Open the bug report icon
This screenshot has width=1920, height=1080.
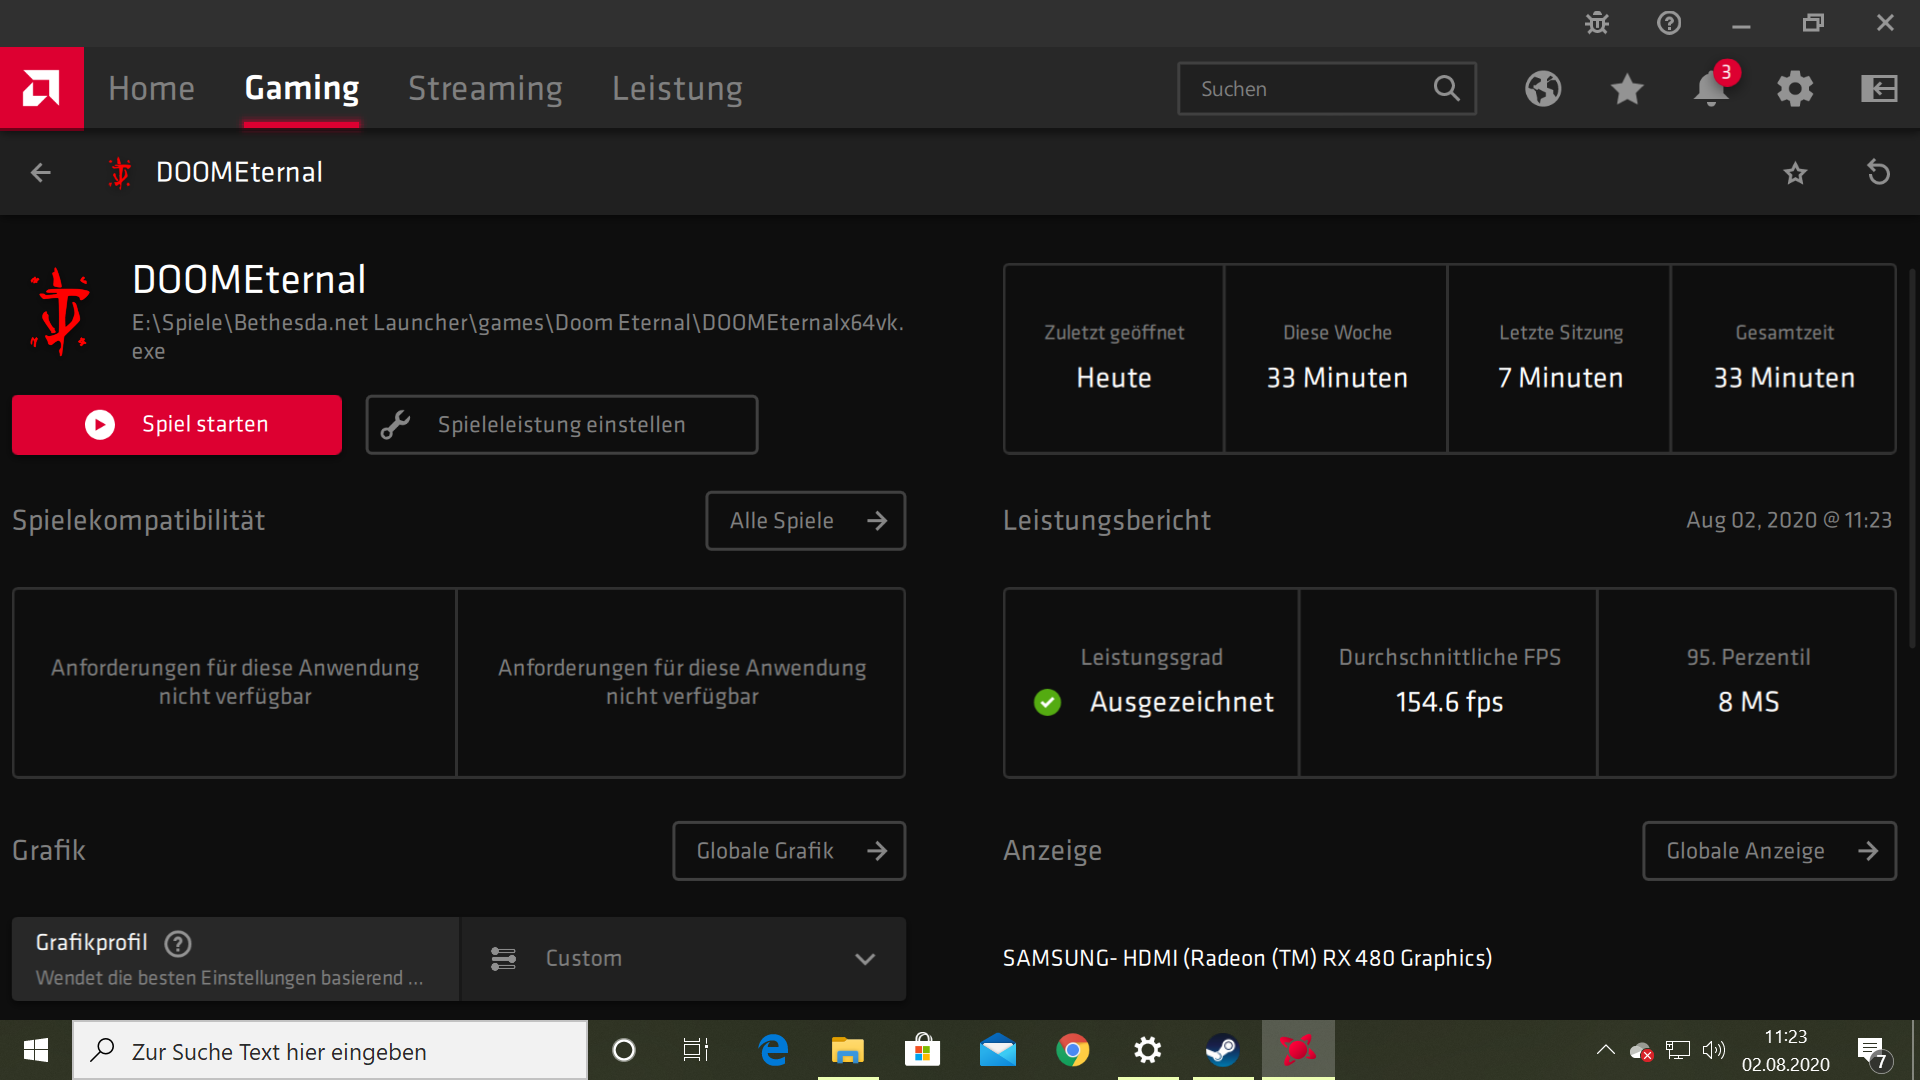click(1597, 23)
